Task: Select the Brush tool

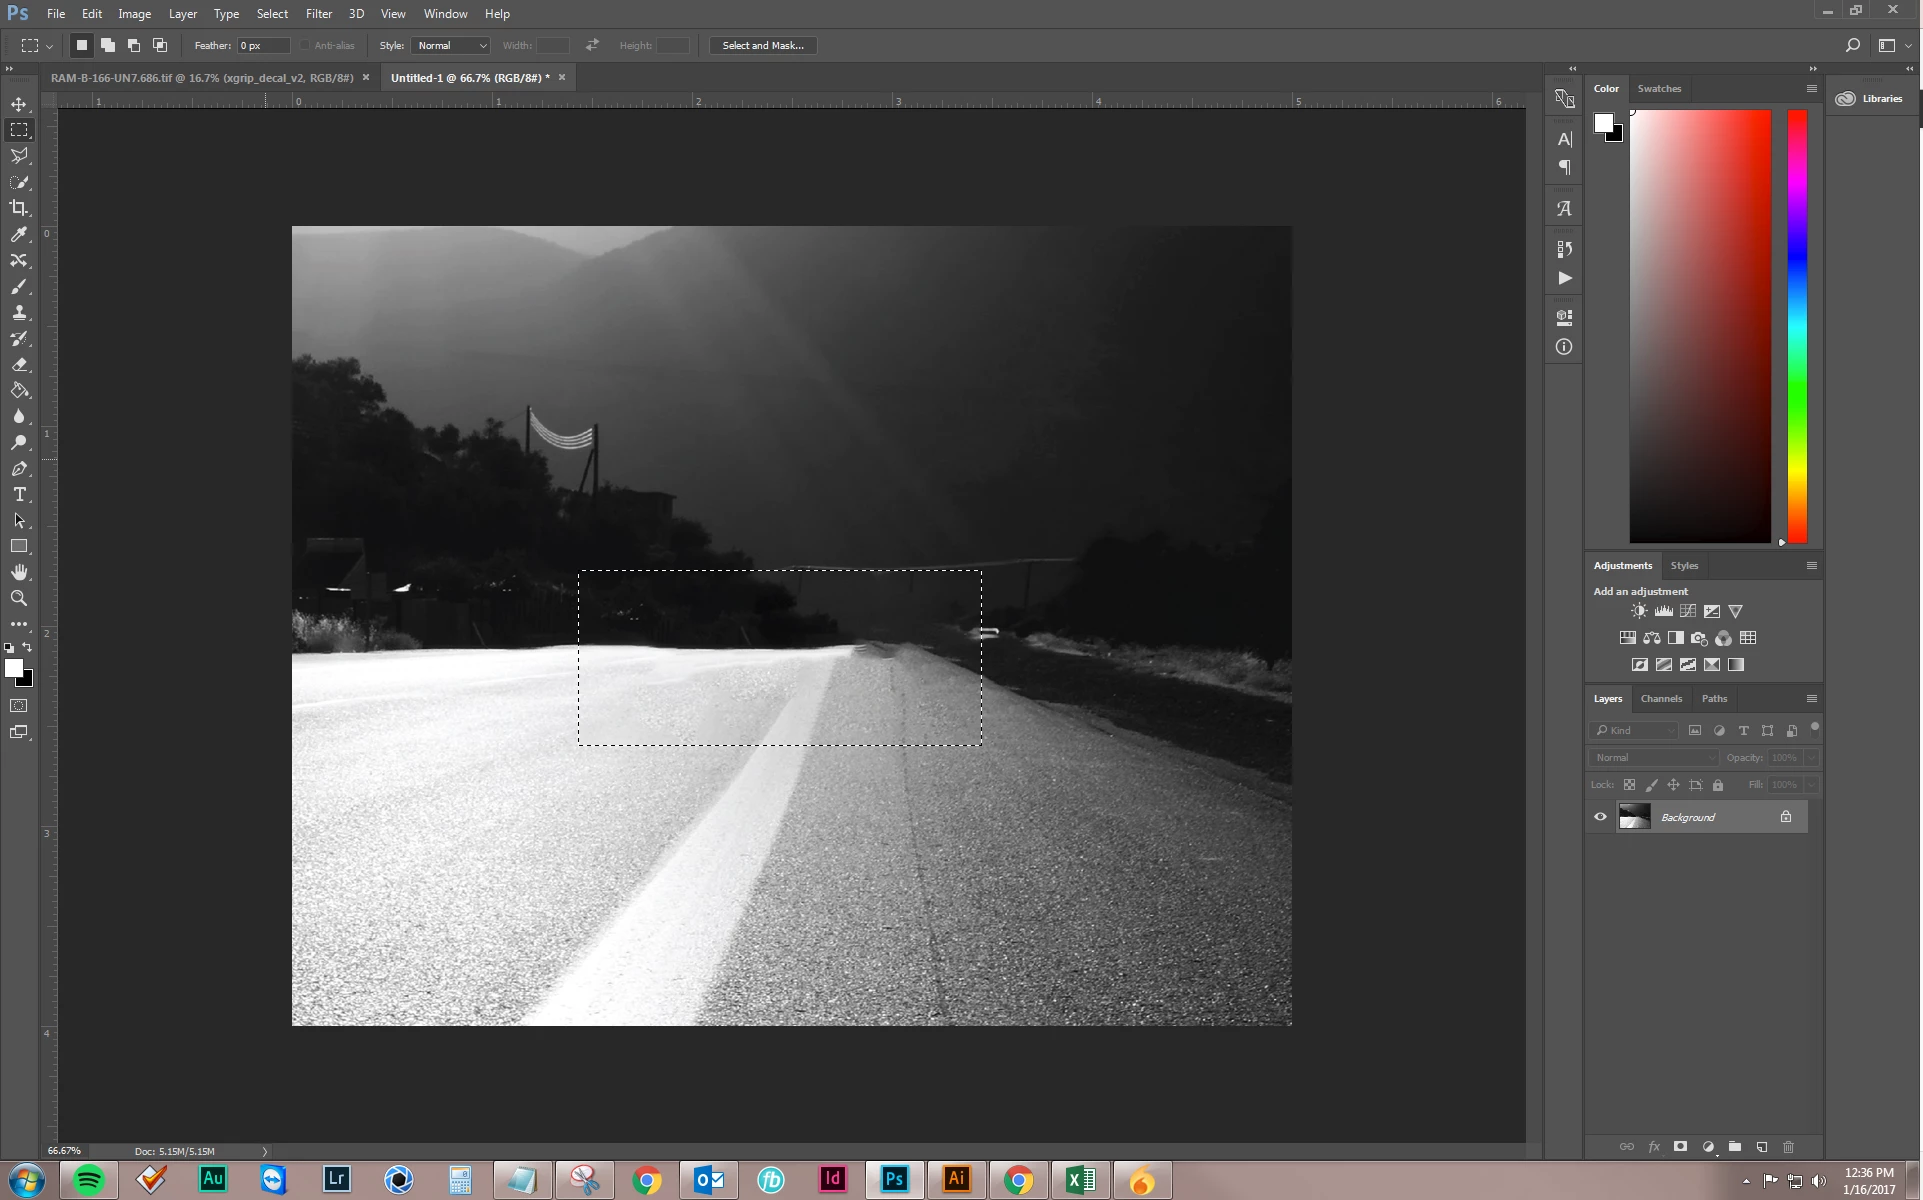Action: 19,287
